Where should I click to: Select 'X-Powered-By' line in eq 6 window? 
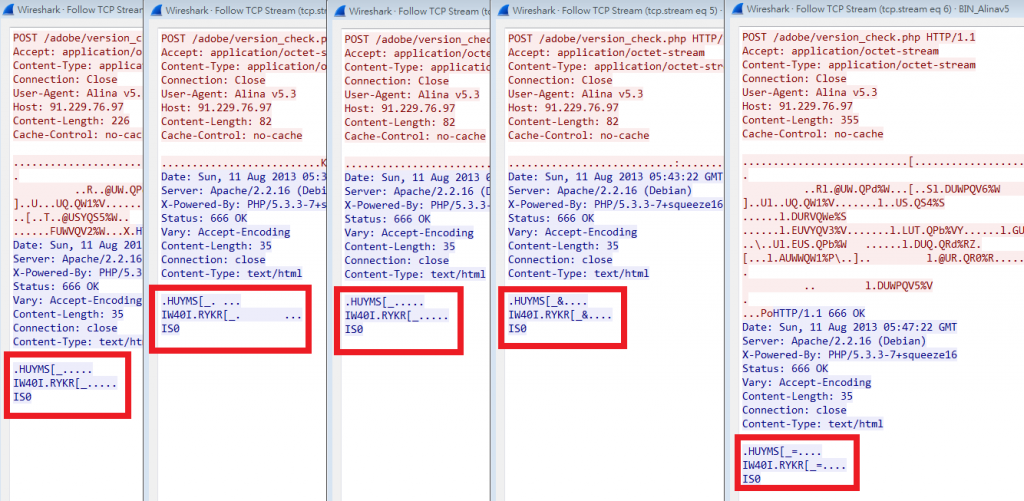pos(850,355)
